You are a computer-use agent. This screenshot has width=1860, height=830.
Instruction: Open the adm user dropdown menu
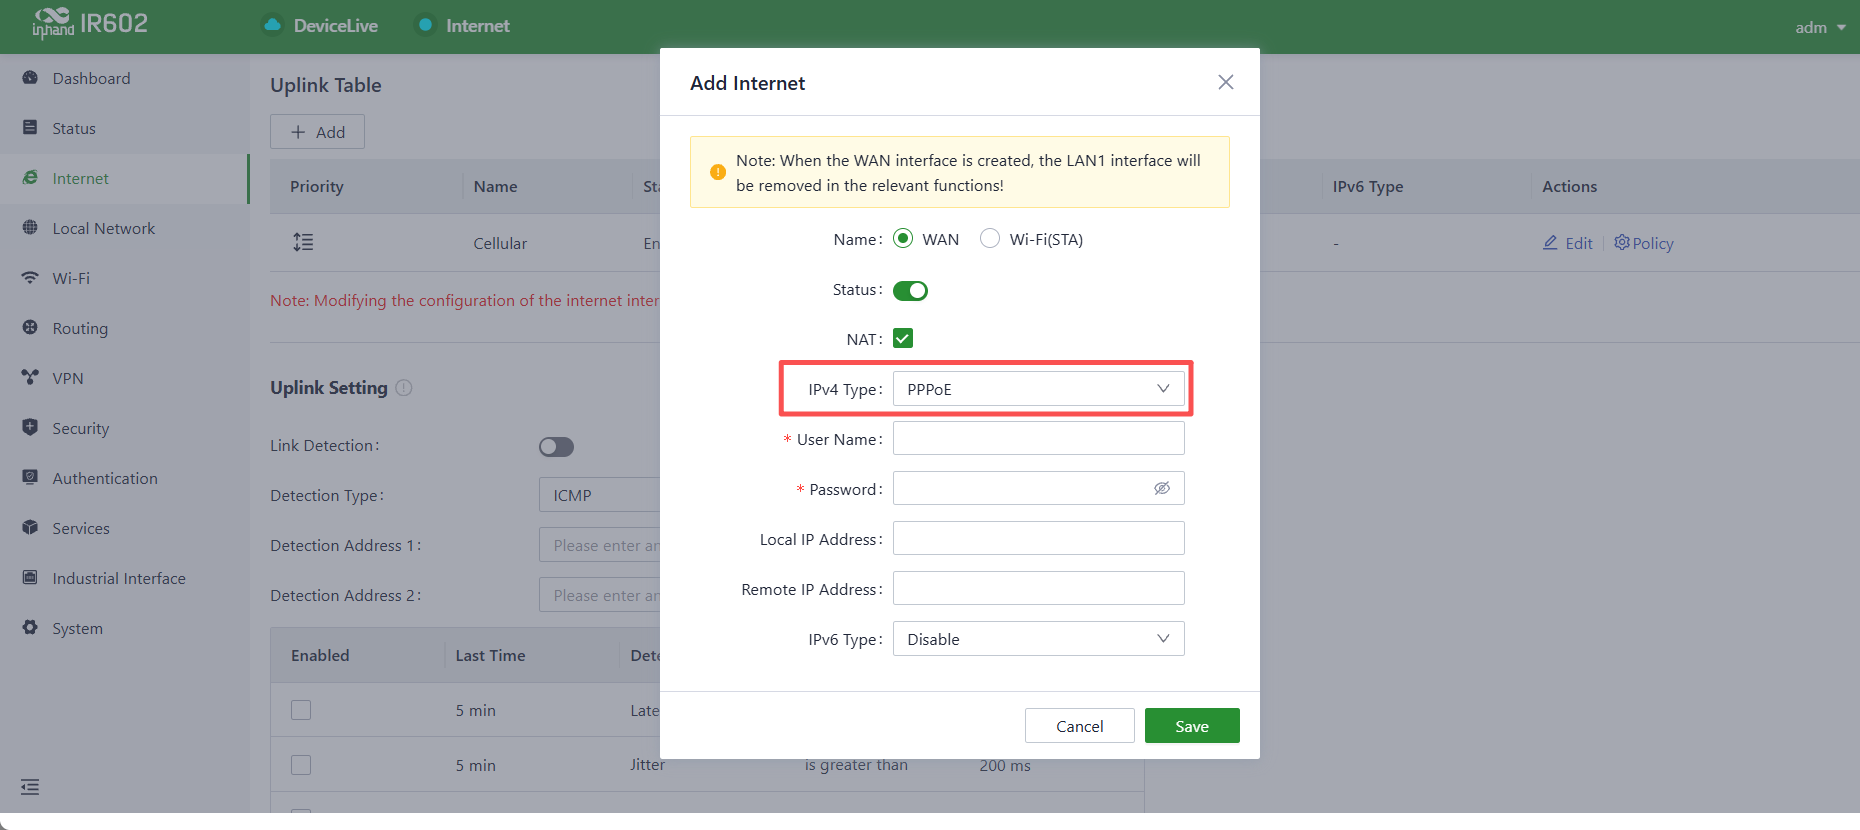click(1820, 27)
